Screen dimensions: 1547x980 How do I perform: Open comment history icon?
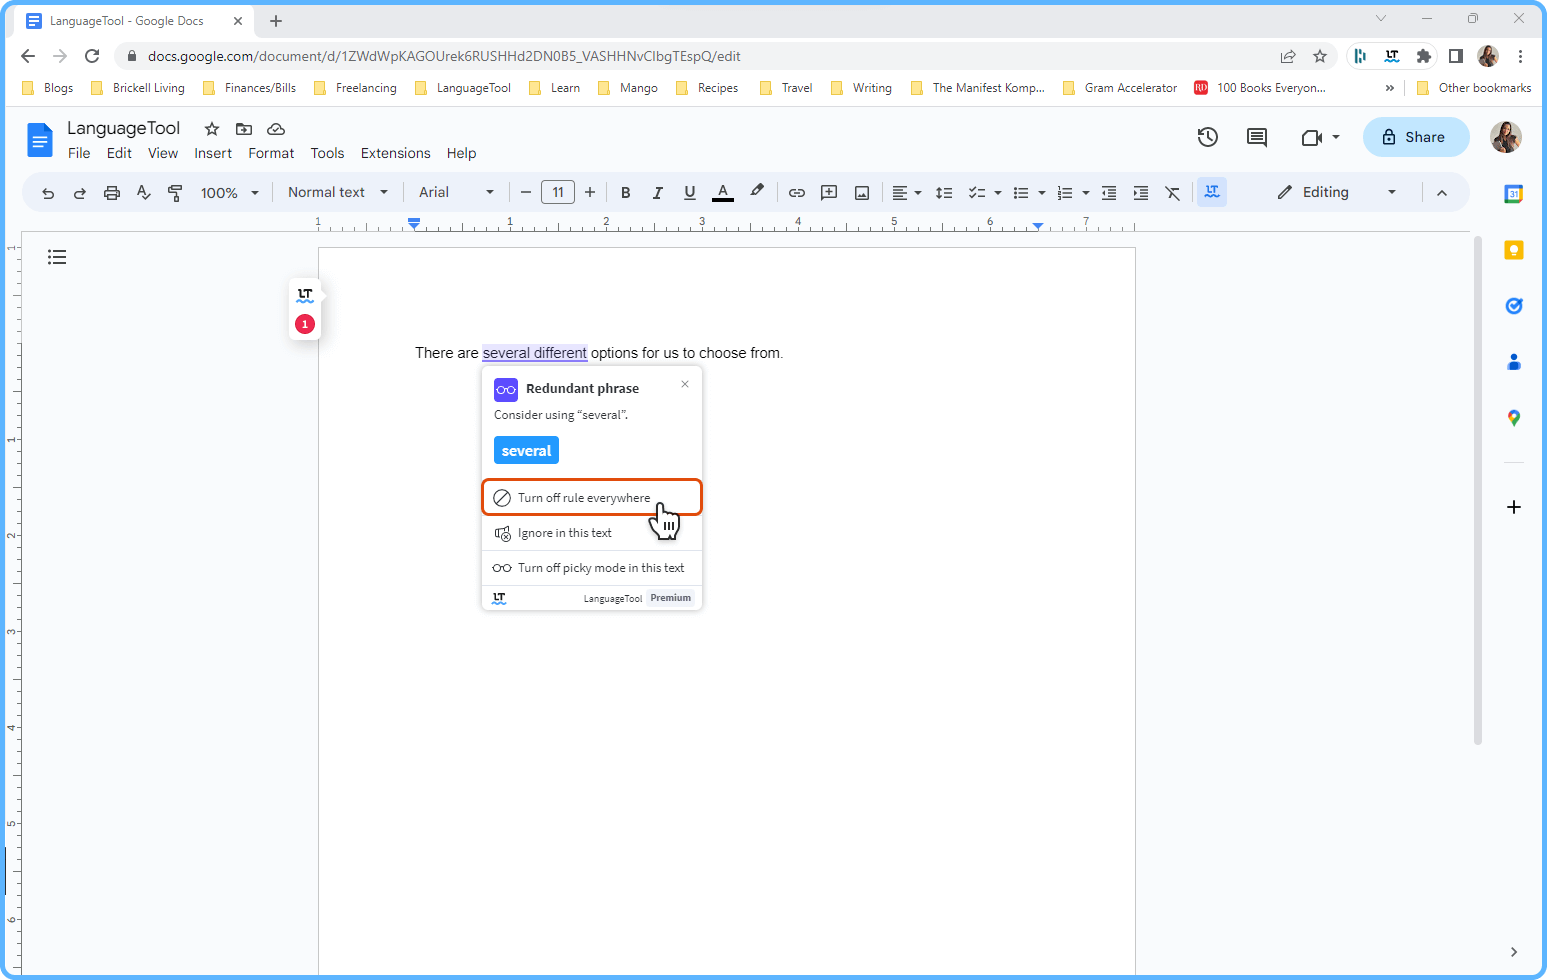click(x=1257, y=137)
